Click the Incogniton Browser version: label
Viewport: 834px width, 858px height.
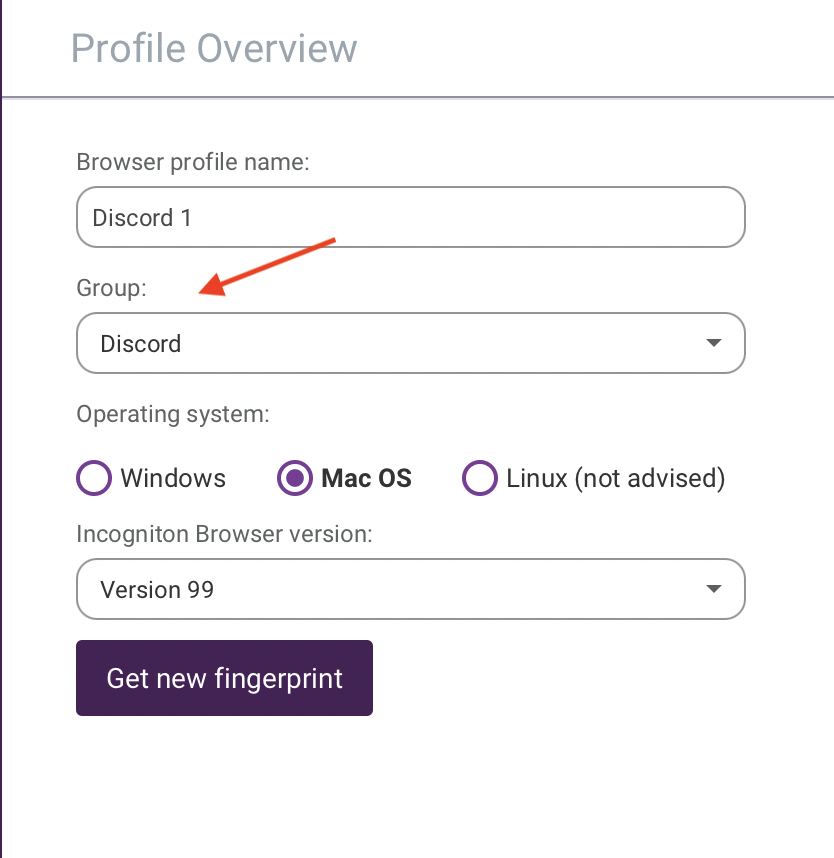[224, 534]
